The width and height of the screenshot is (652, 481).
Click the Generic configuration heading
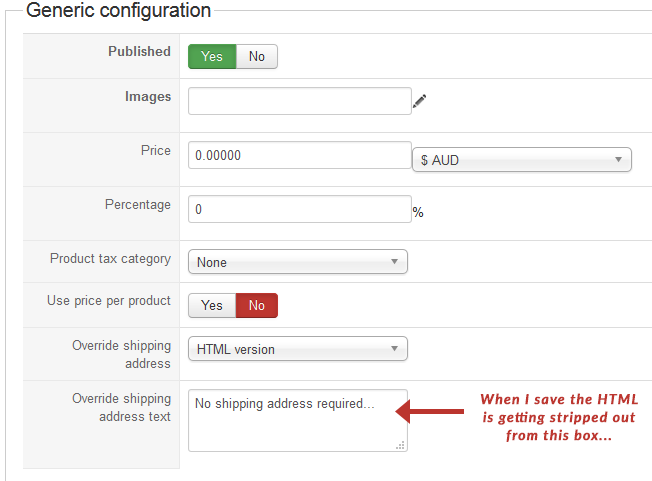(118, 11)
